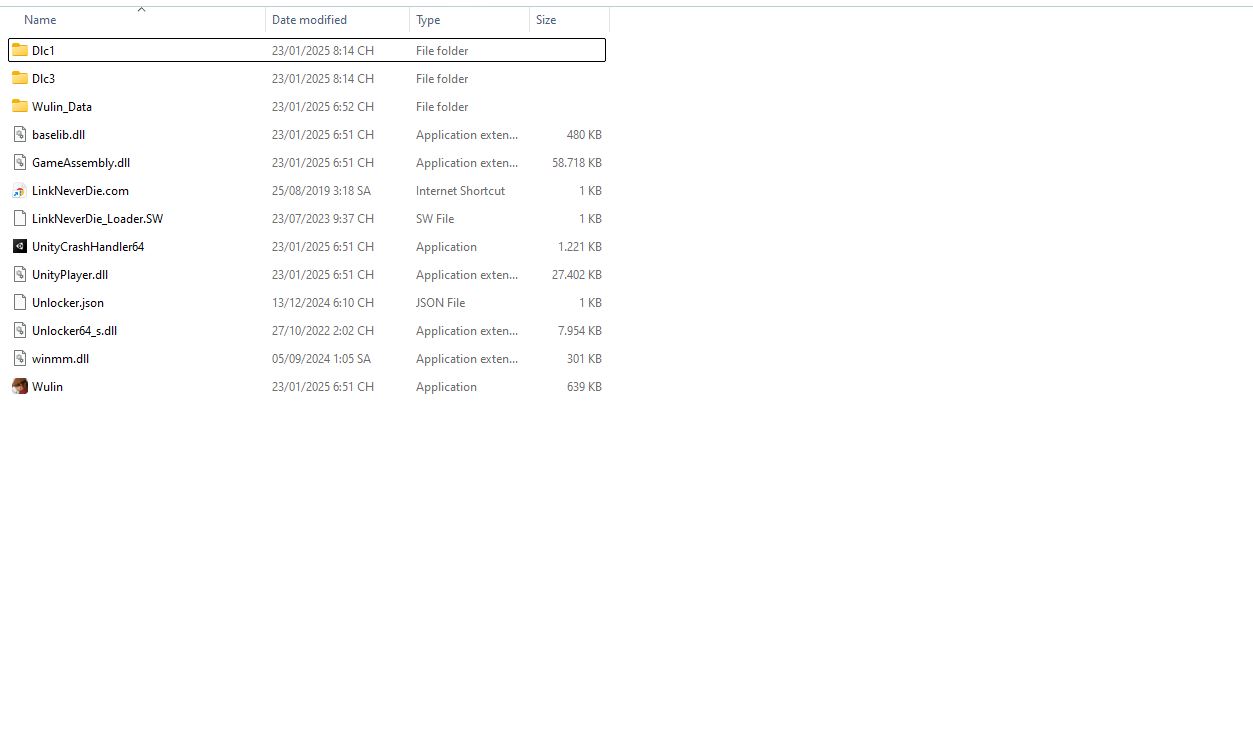Screen dimensions: 1253x748
Task: Select the LinkNeverDie_Loader.SW file icon
Action: pos(20,218)
